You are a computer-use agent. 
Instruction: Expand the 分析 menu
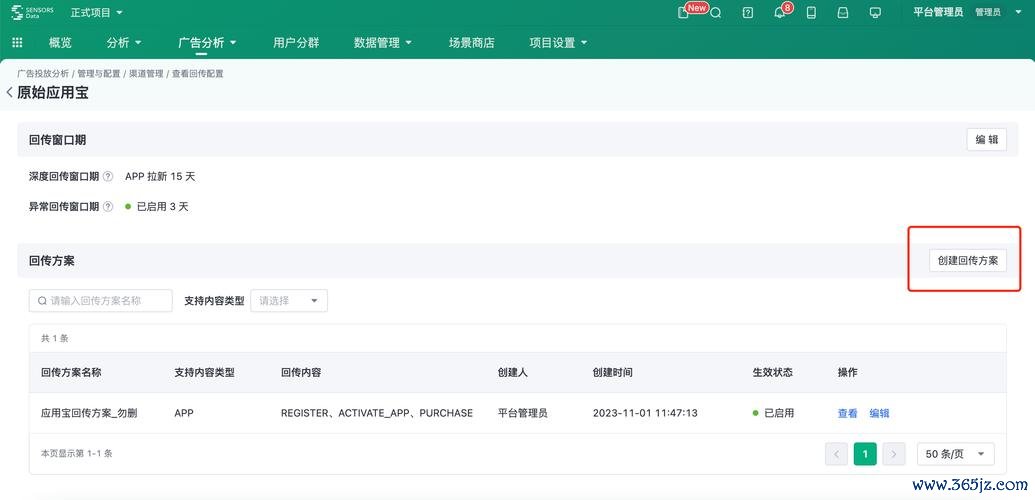(x=124, y=43)
